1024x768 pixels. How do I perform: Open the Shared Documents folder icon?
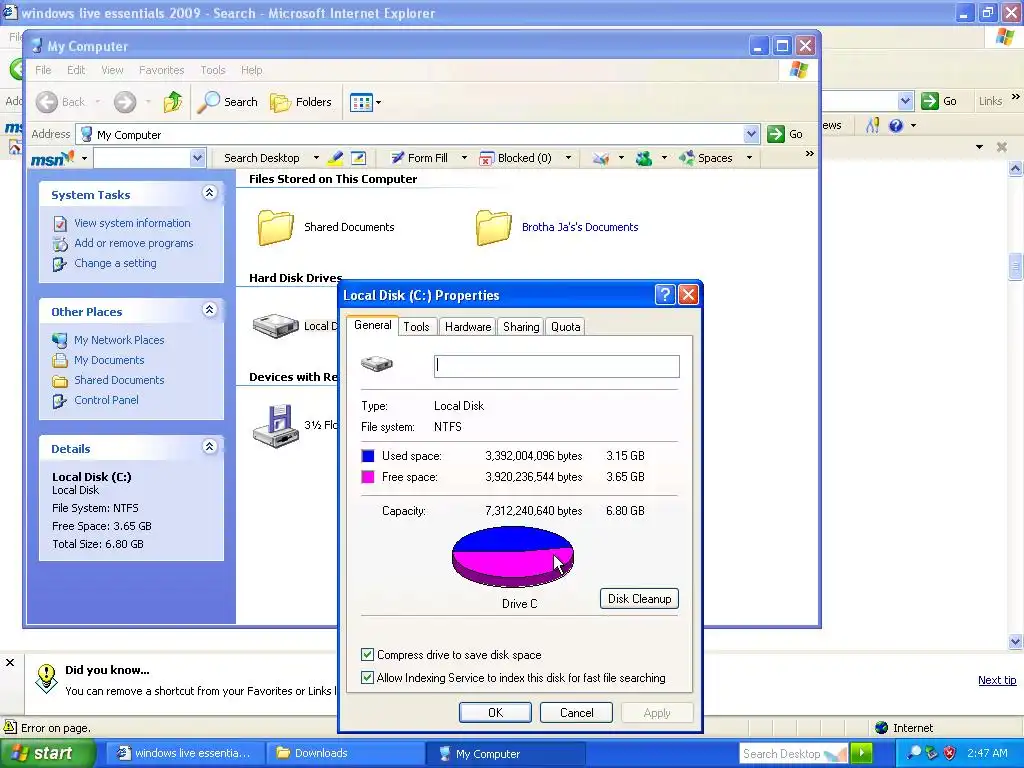click(x=276, y=227)
